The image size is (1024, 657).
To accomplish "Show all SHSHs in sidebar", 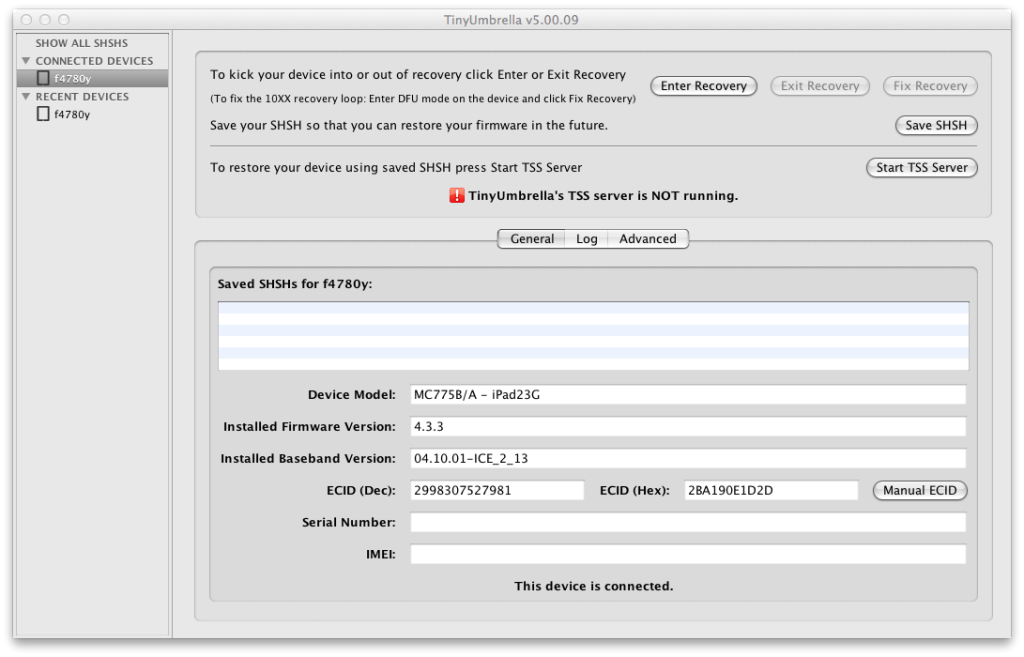I will (82, 43).
